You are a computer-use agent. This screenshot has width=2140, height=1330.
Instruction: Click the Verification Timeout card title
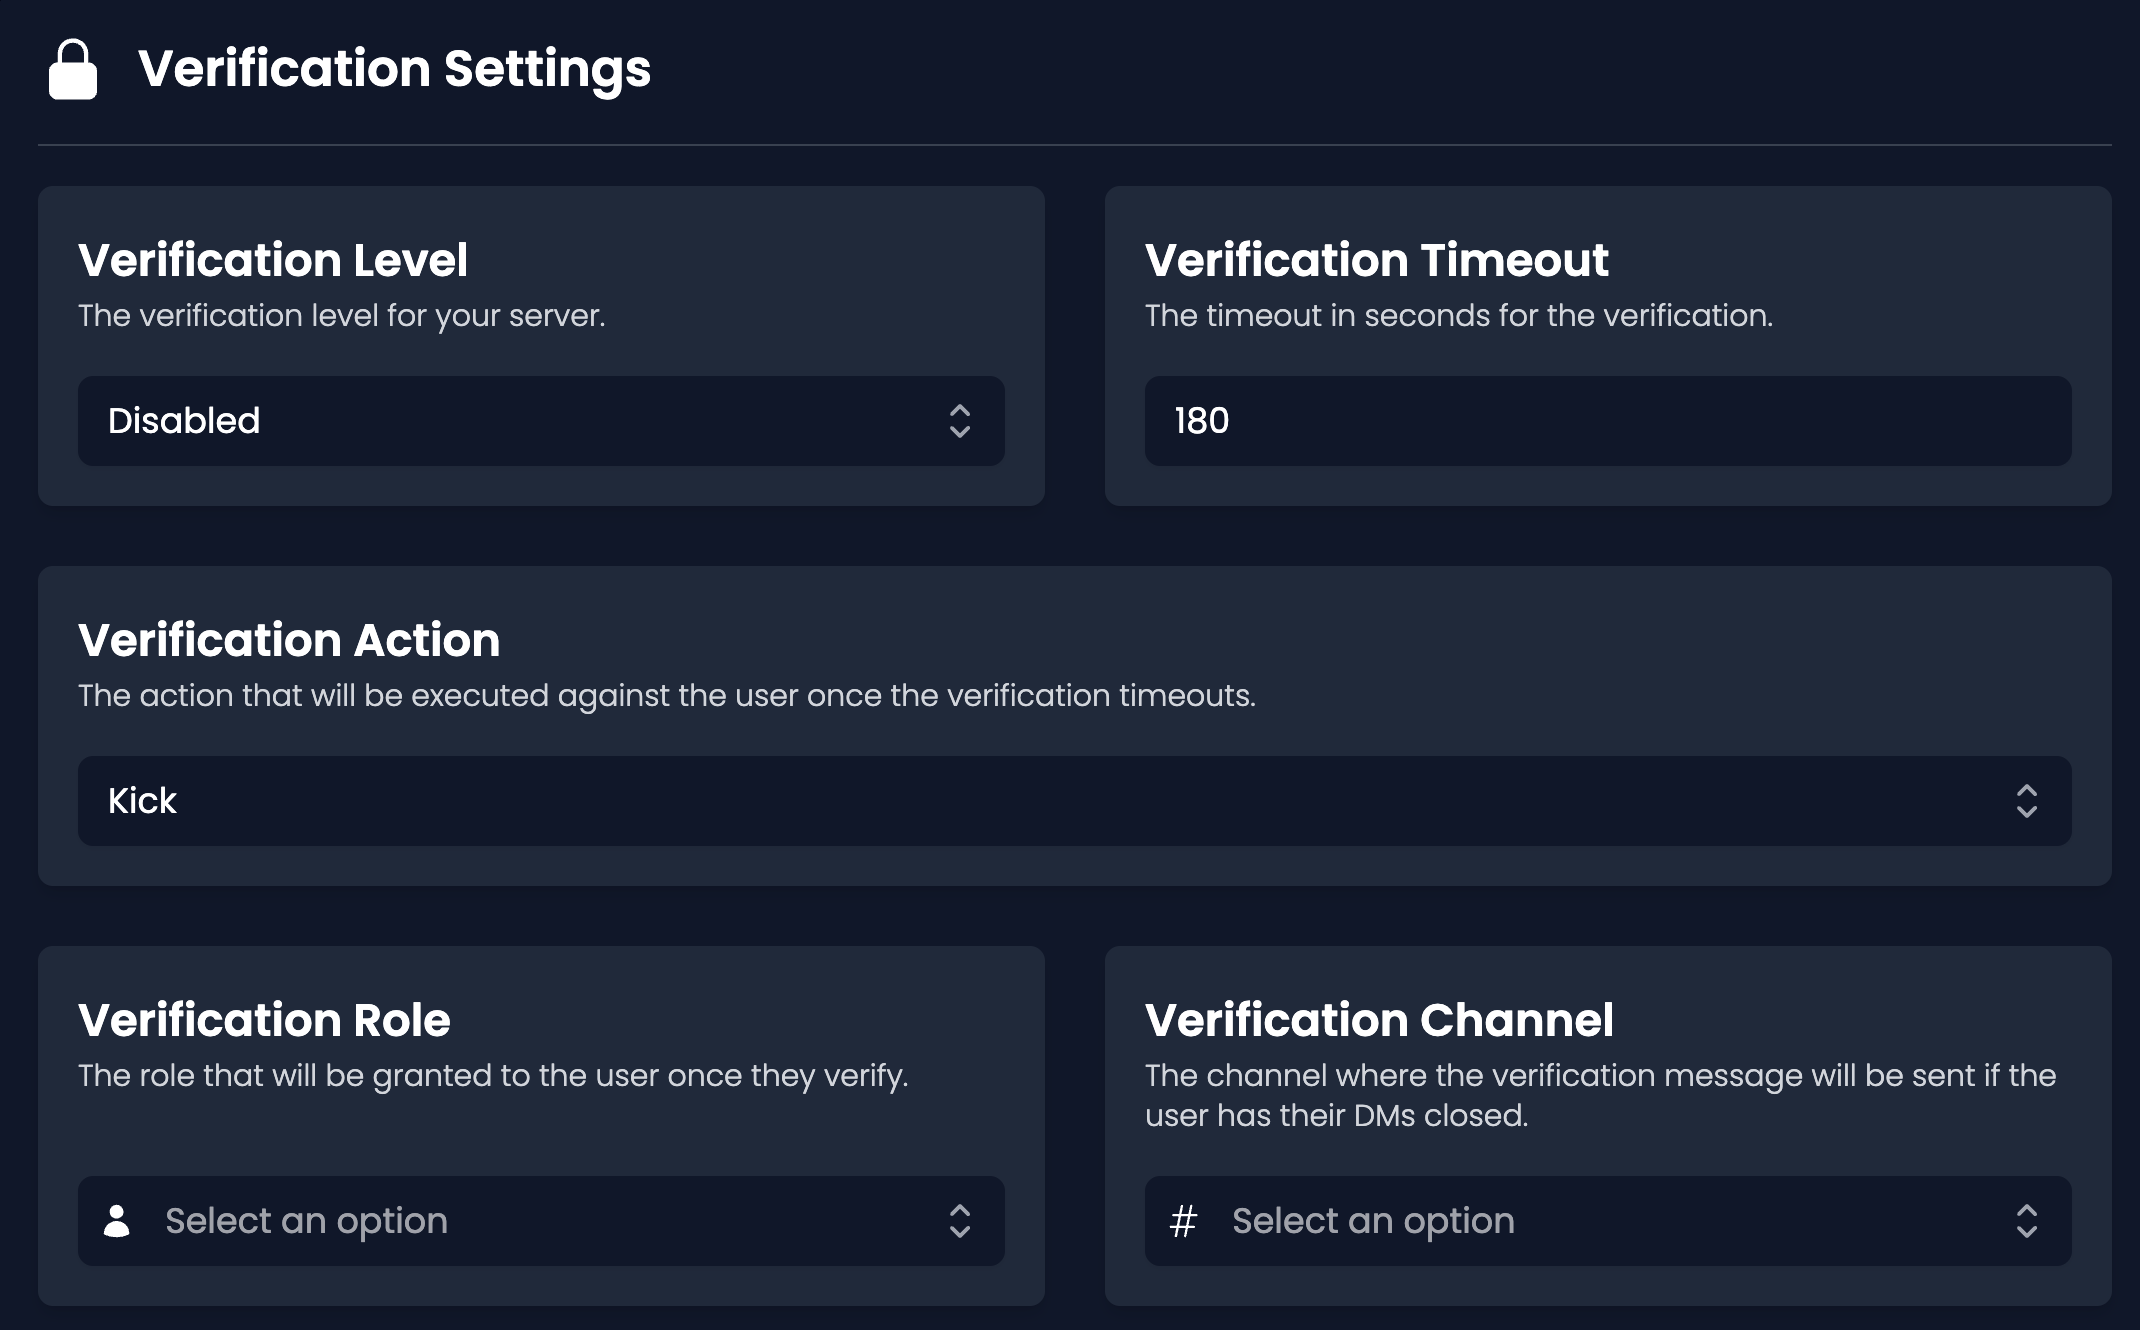[1376, 260]
